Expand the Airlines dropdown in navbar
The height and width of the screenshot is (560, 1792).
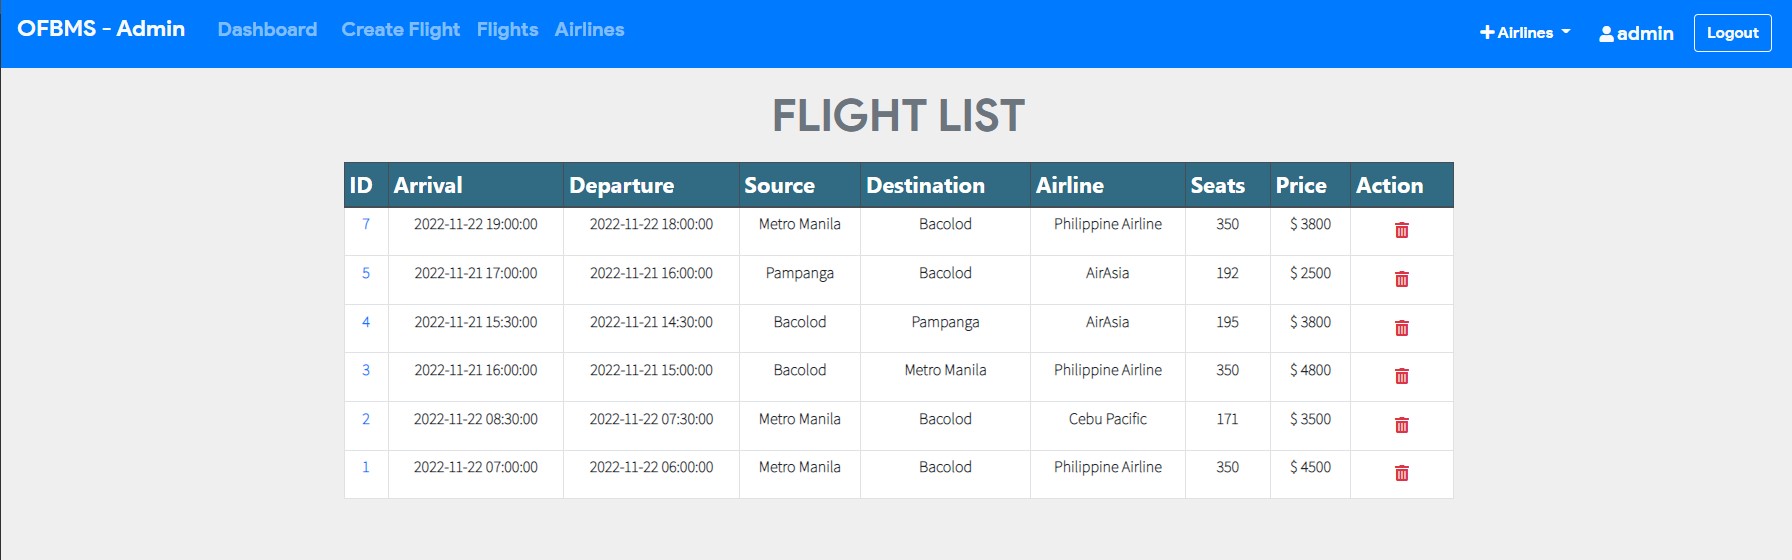tap(1525, 33)
